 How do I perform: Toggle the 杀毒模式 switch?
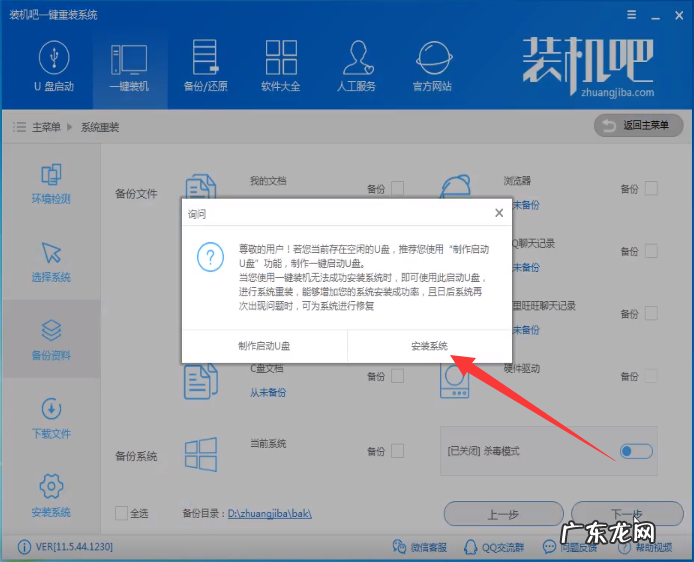(x=636, y=451)
